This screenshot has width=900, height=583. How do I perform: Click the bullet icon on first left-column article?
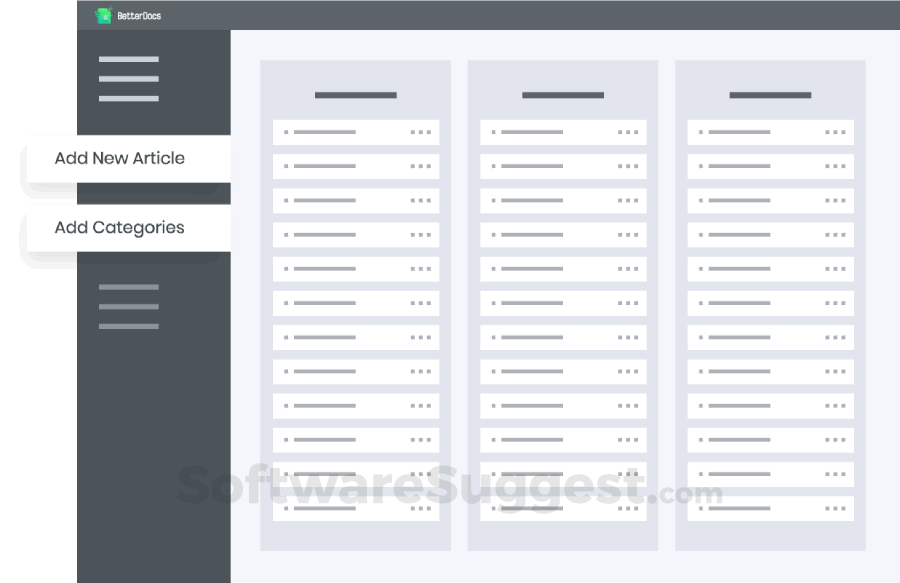click(x=285, y=132)
